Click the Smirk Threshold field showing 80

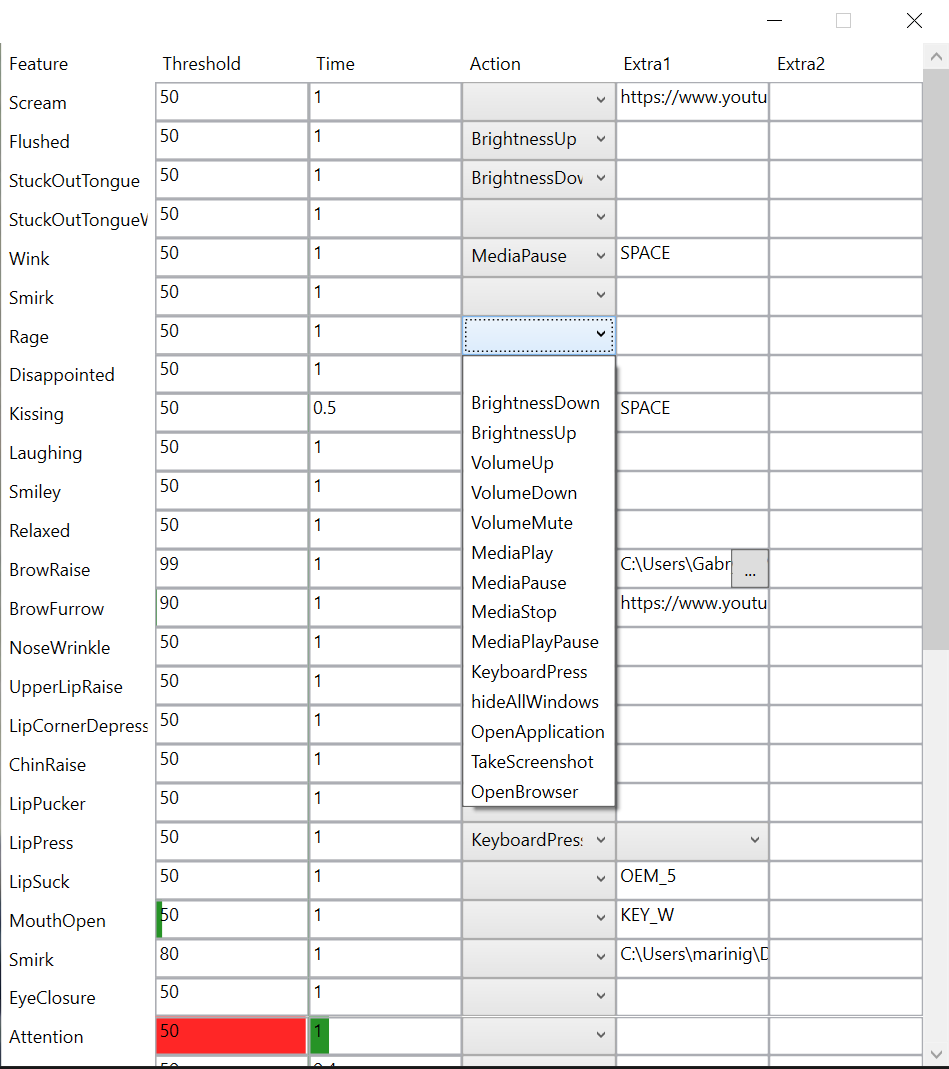(231, 958)
